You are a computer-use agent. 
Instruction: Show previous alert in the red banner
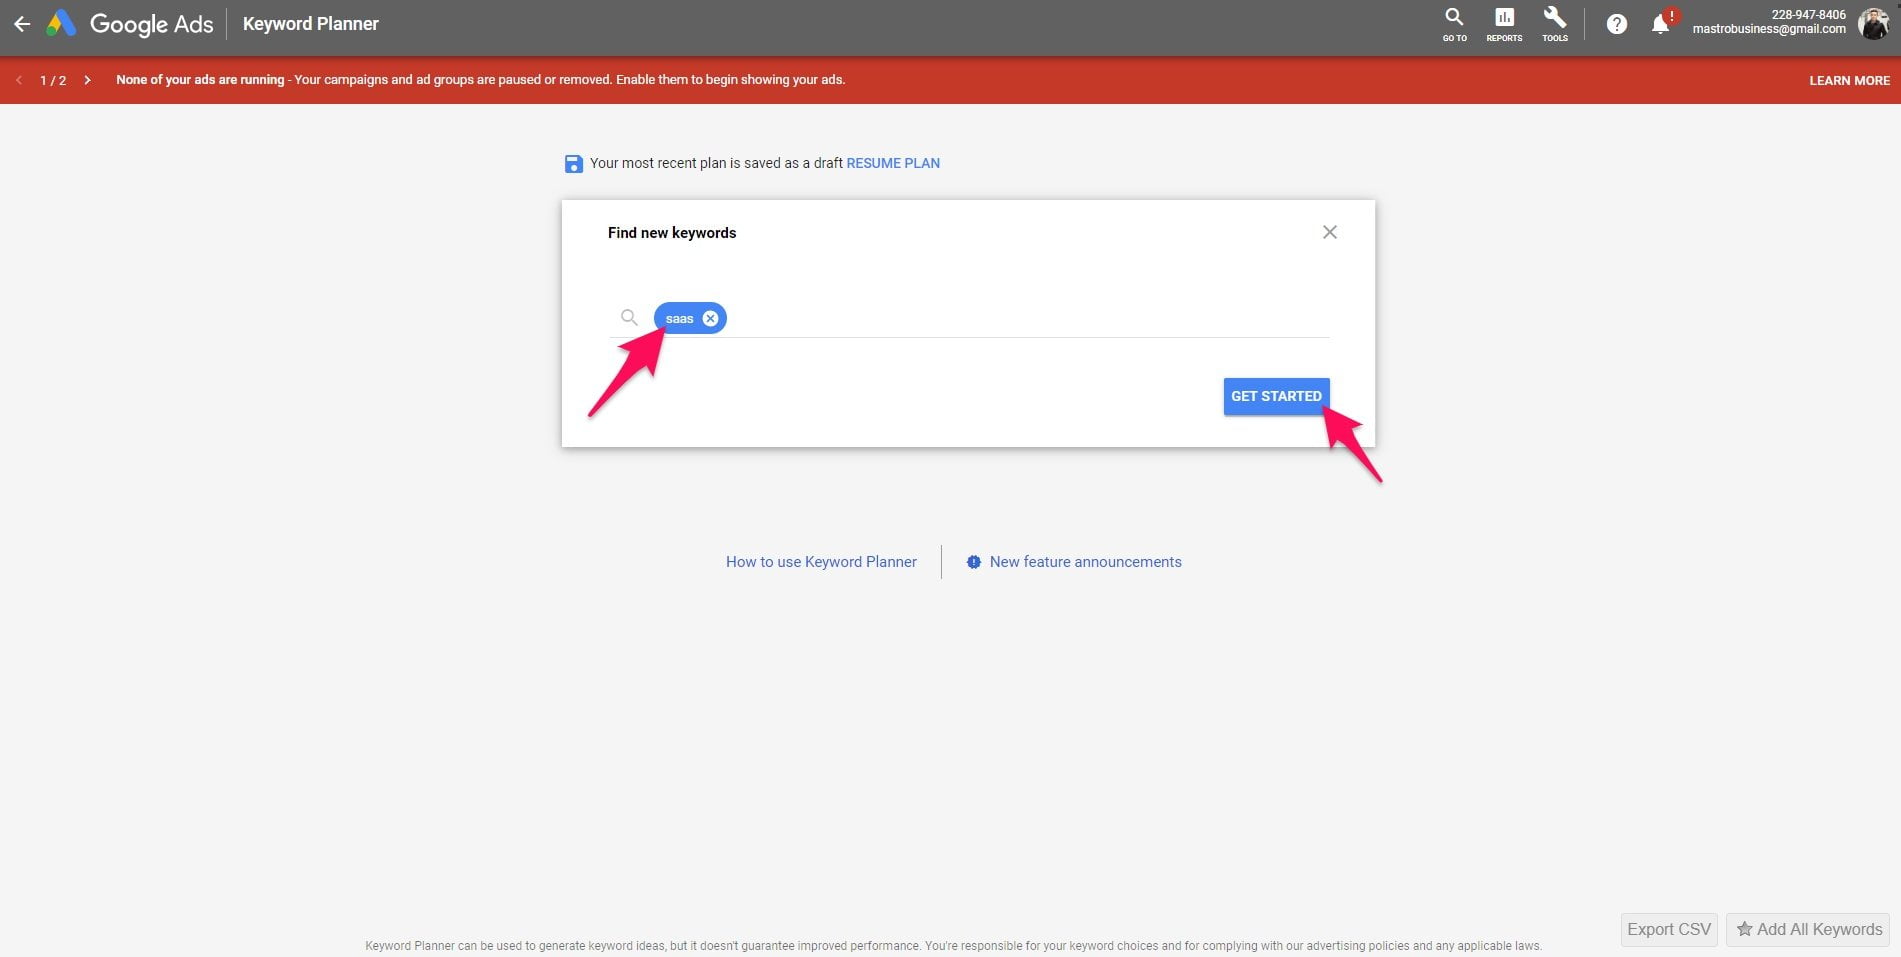(x=19, y=80)
